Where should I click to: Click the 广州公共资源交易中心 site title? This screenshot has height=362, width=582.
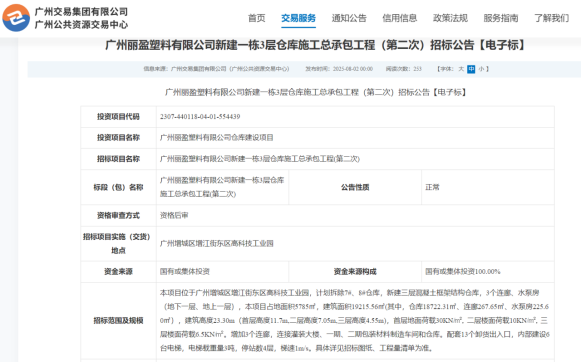pos(81,25)
